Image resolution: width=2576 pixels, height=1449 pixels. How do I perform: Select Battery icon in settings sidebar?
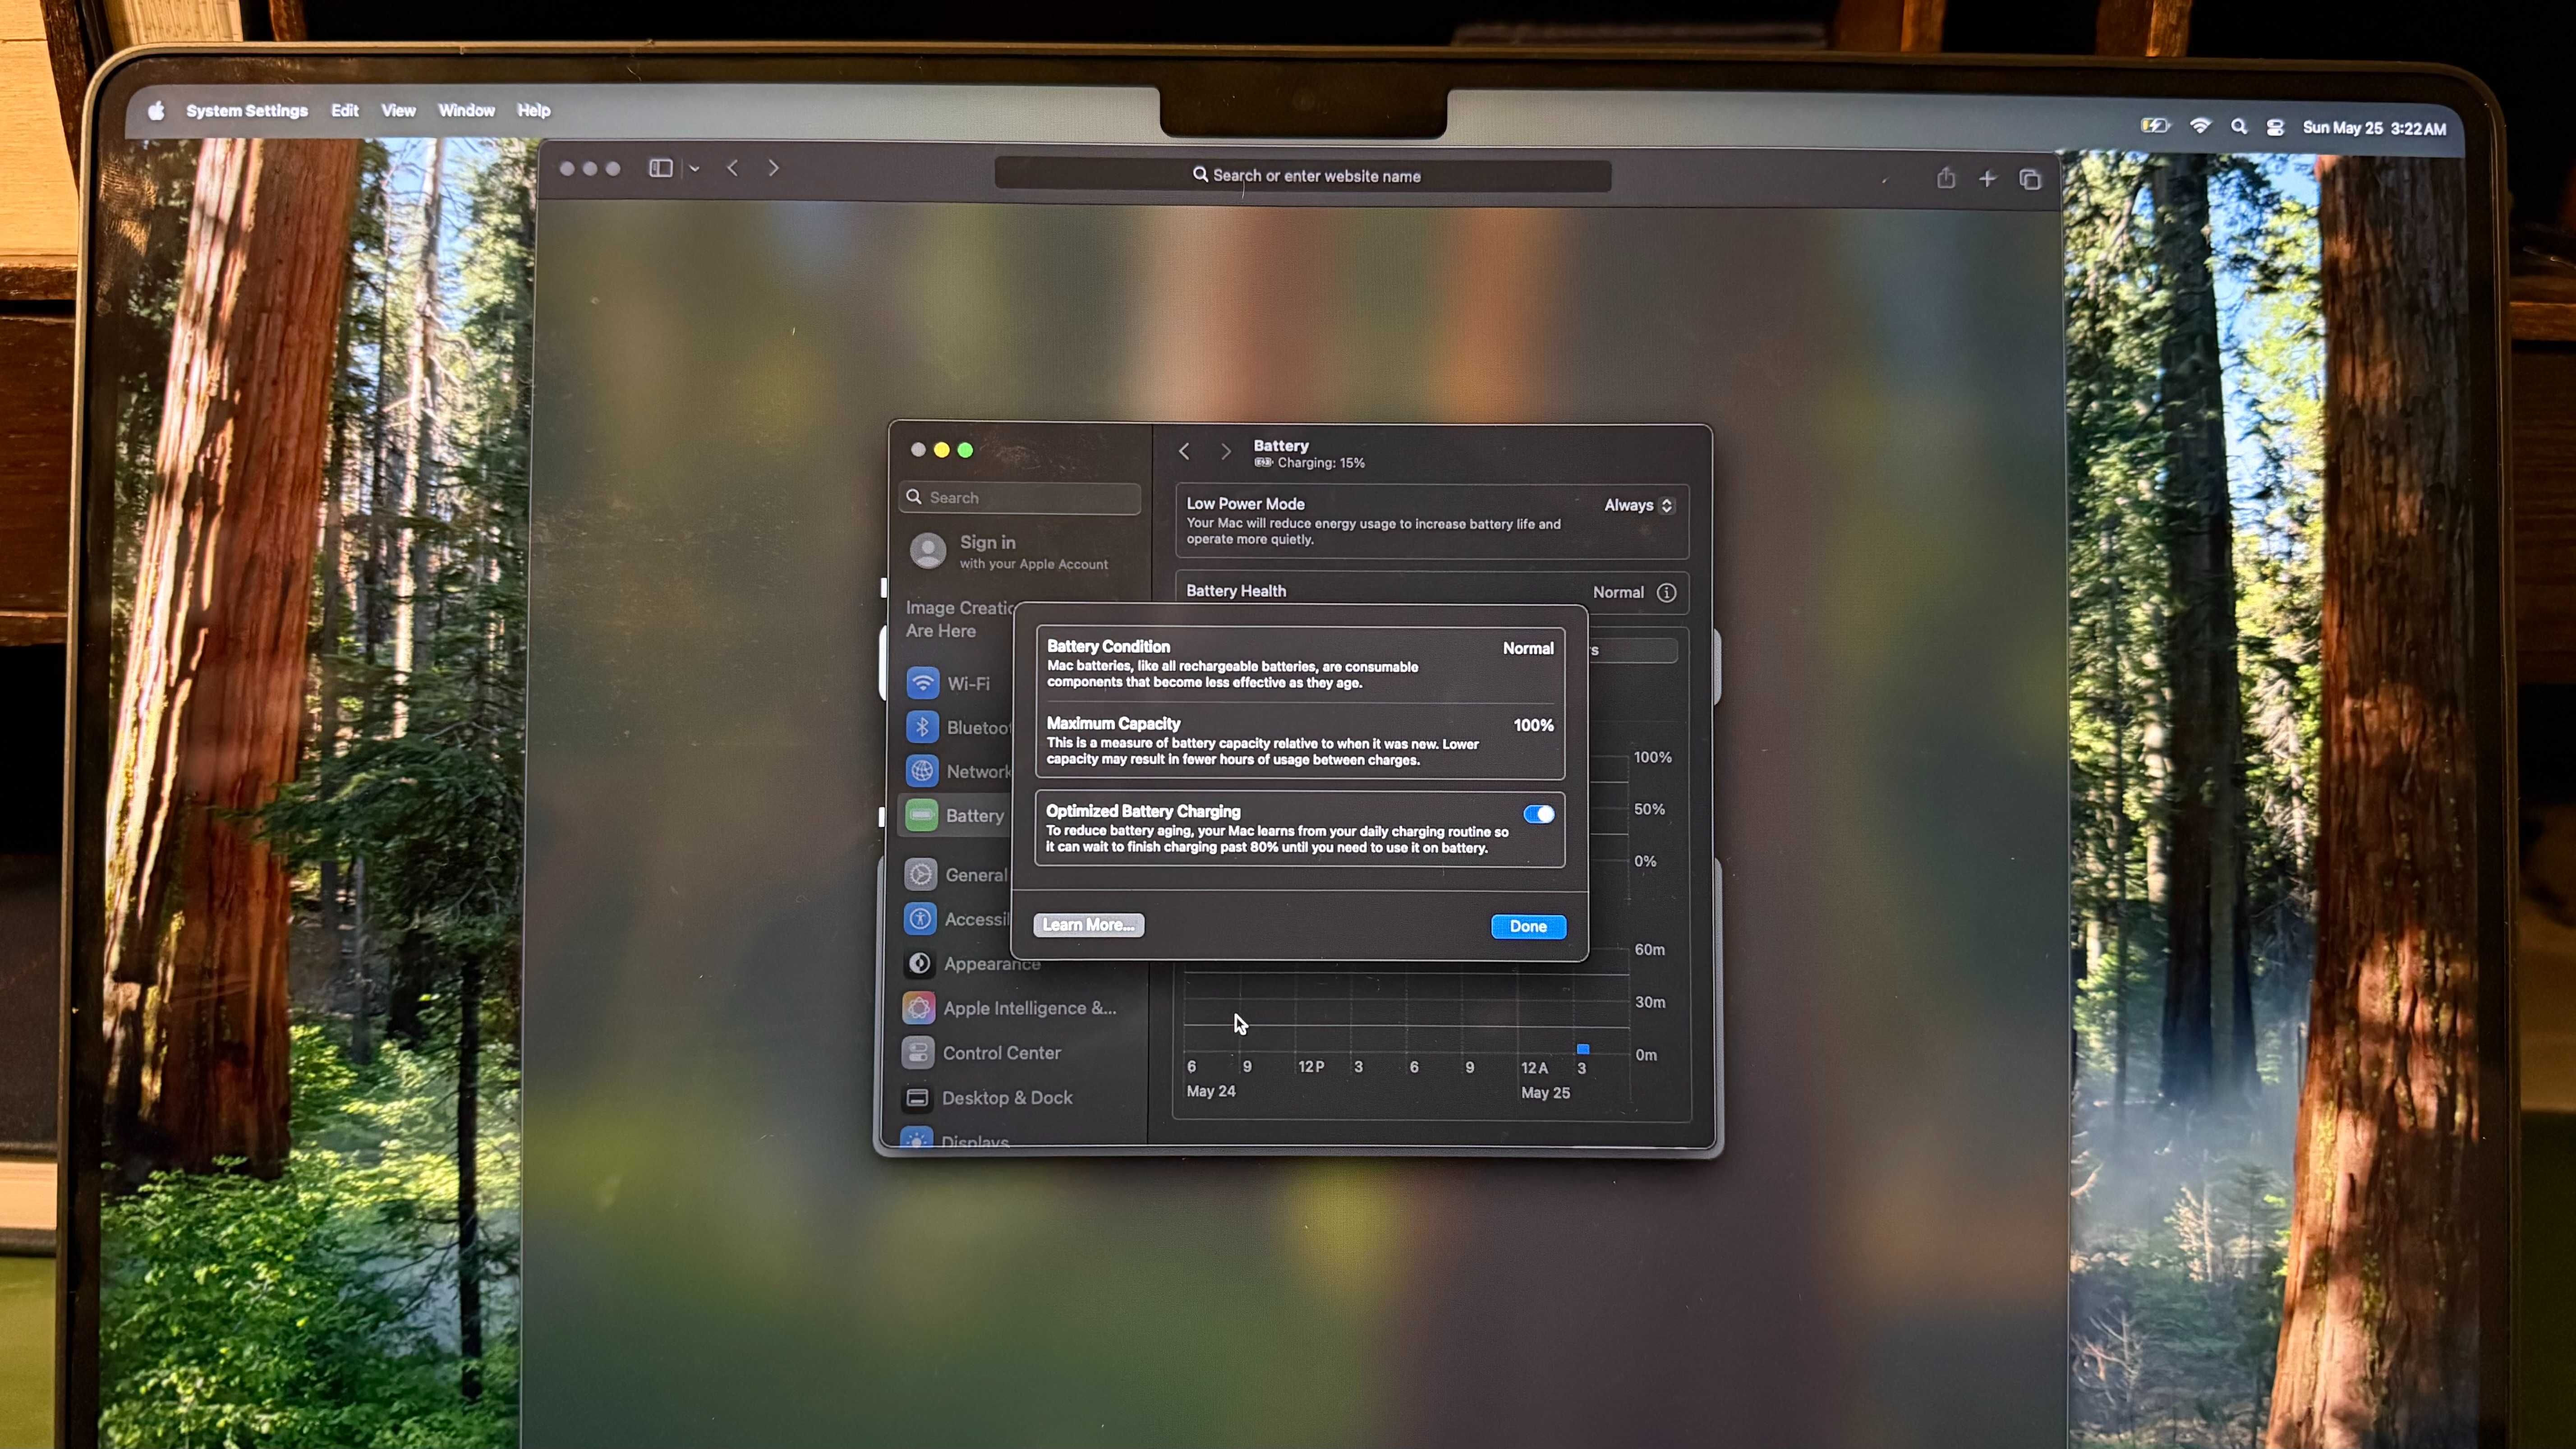[x=921, y=815]
